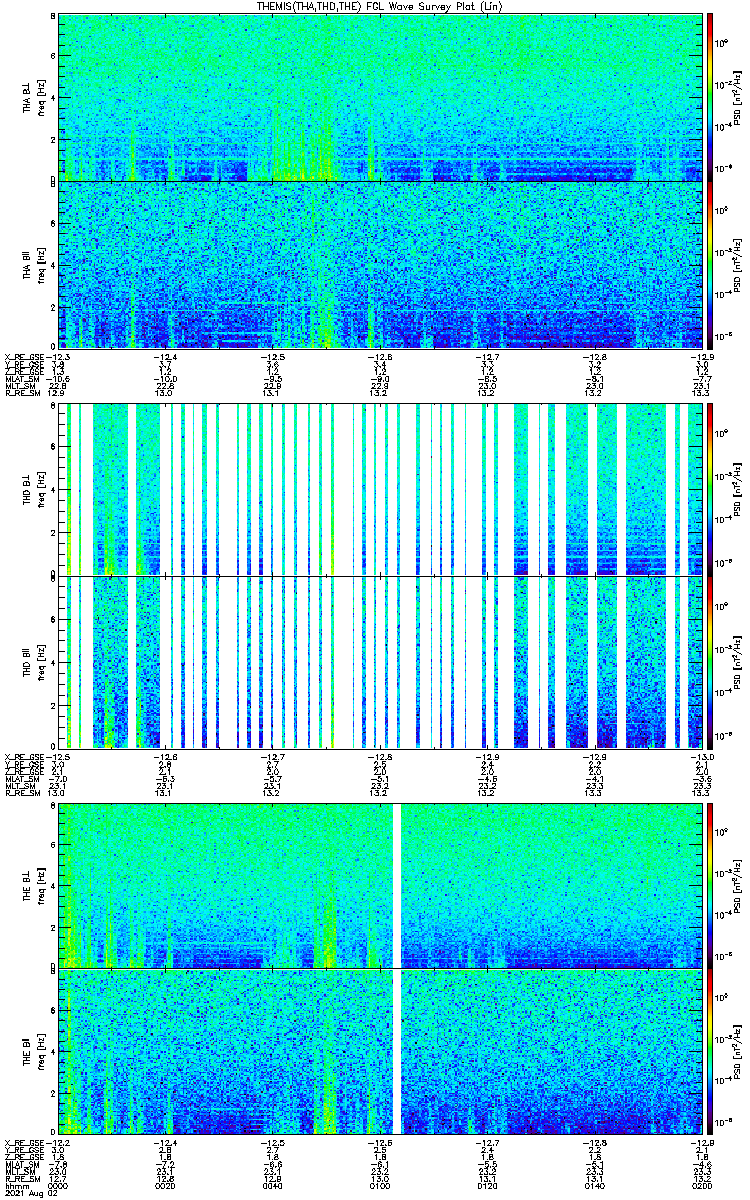Screen dimensions: 750x1200
Task: Click the plot title THEMIS FGL Wave Survey Plot
Action: pyautogui.click(x=379, y=6)
